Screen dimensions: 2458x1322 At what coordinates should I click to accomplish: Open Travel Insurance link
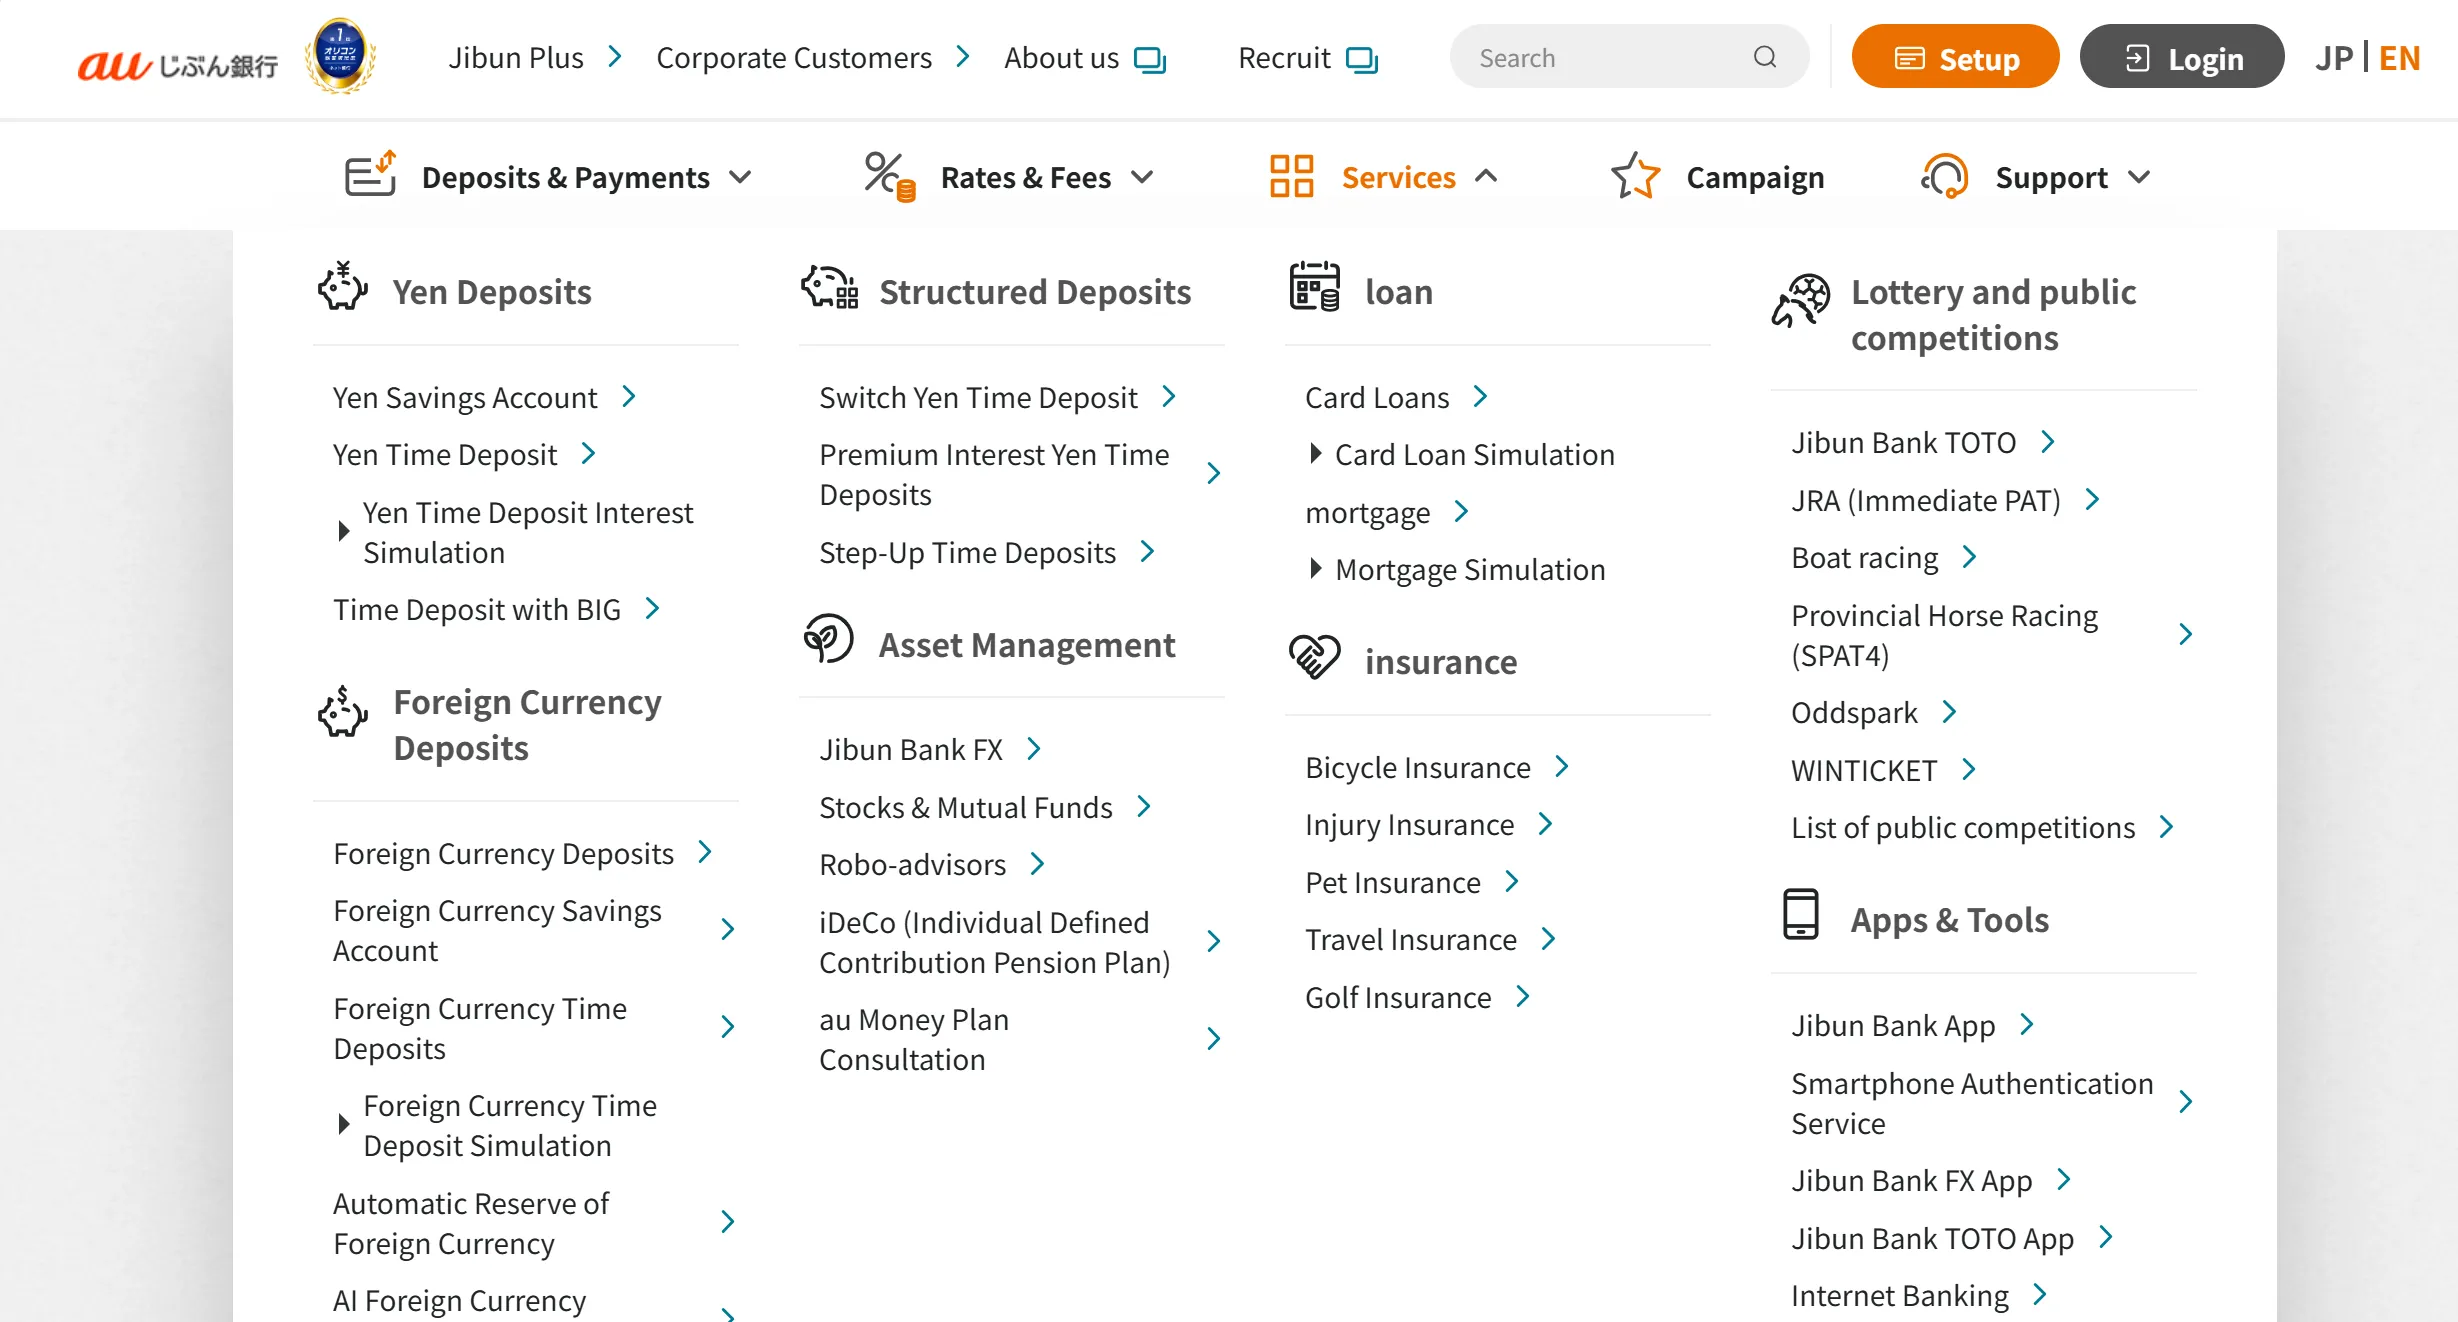1411,939
